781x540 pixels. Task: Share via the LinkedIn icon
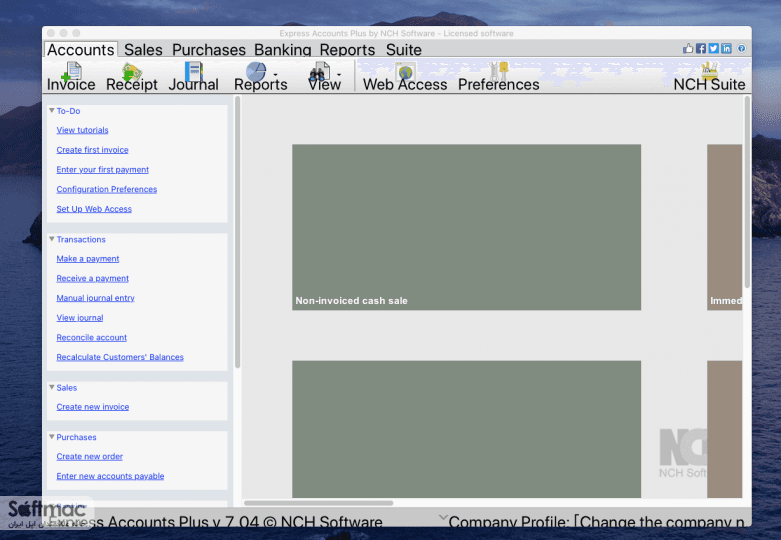point(727,48)
